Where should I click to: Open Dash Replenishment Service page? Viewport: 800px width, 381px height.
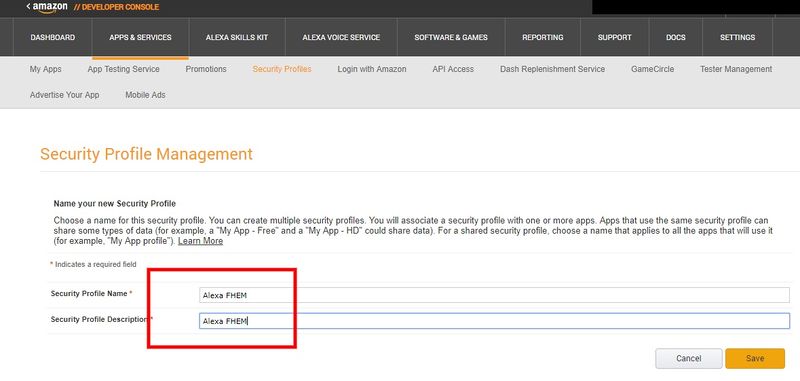coord(553,69)
